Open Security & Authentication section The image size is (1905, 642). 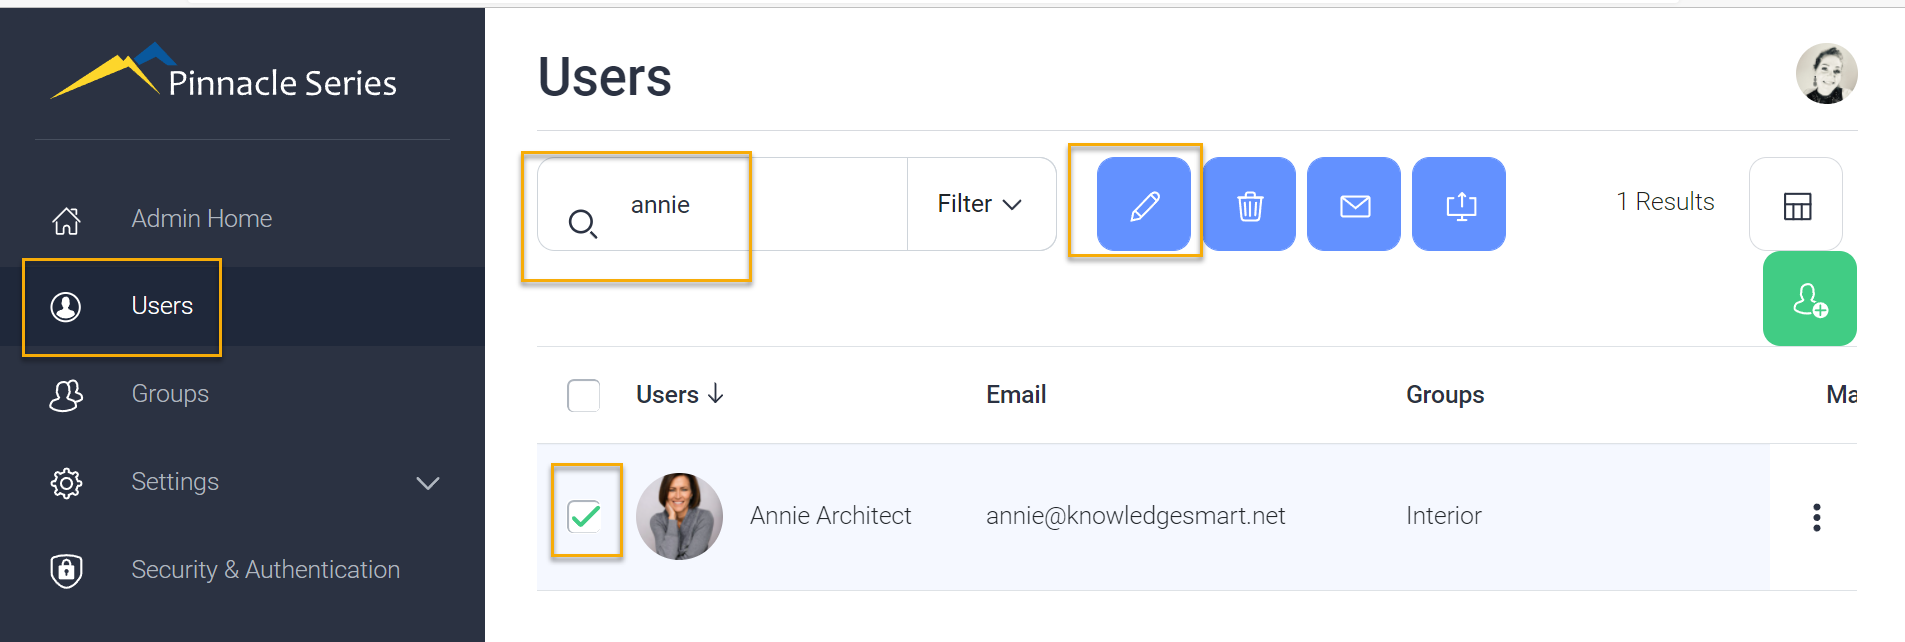tap(265, 570)
